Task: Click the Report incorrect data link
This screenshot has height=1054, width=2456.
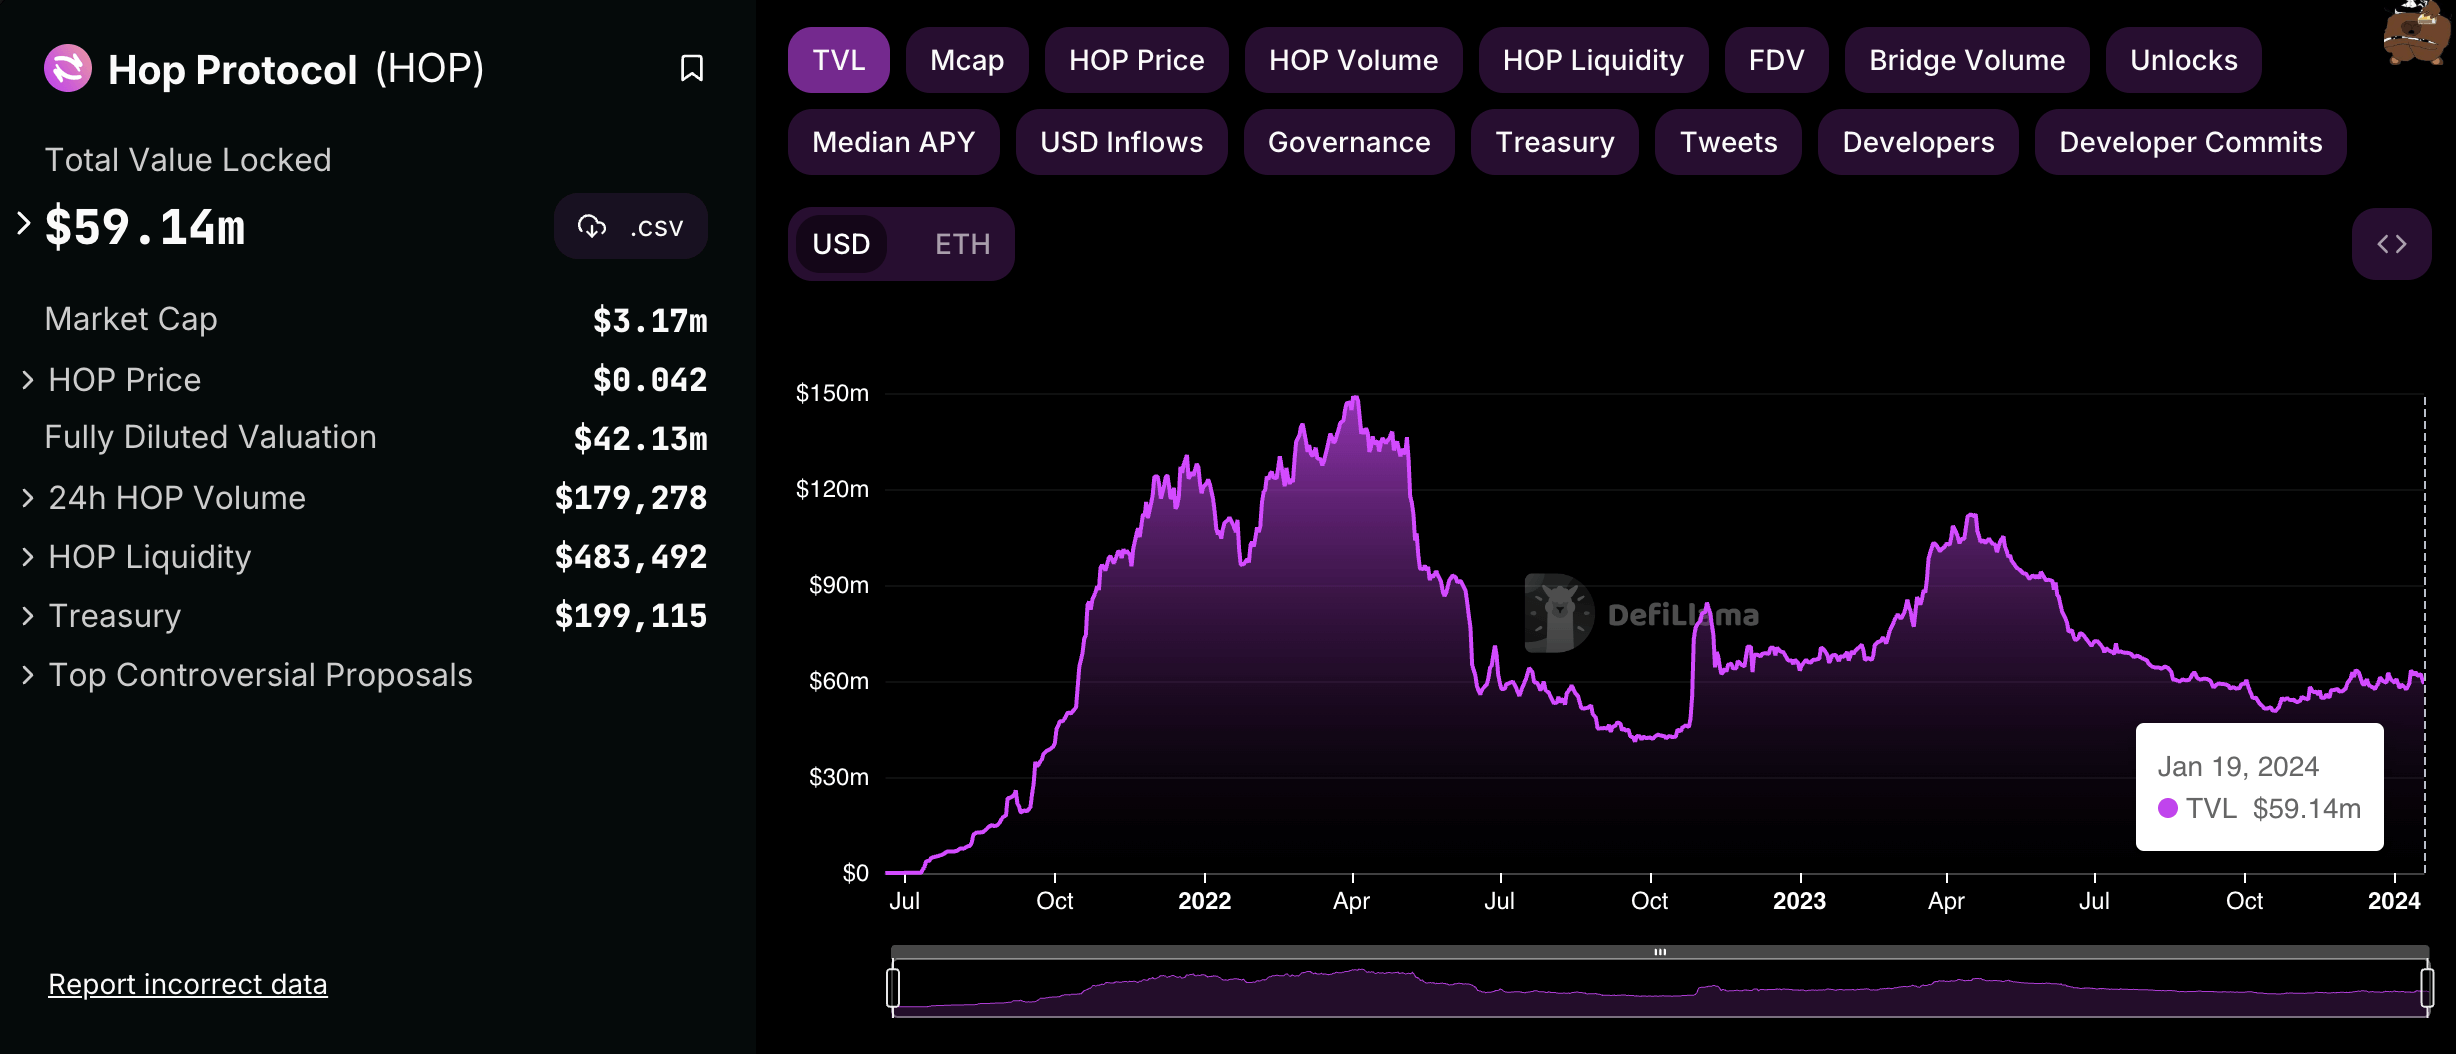Action: pyautogui.click(x=187, y=983)
